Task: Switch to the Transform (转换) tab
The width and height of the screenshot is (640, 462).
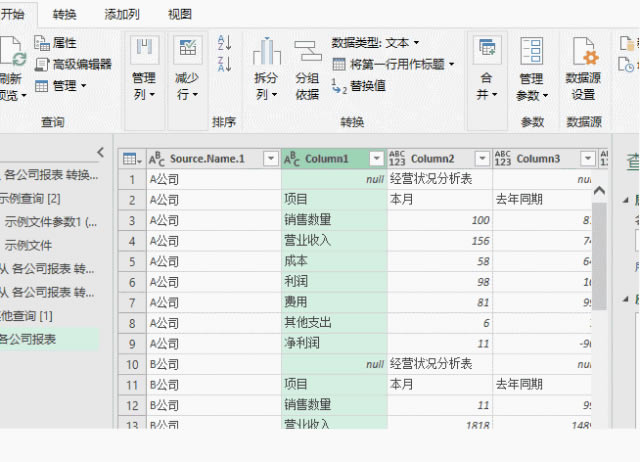Action: [x=65, y=14]
